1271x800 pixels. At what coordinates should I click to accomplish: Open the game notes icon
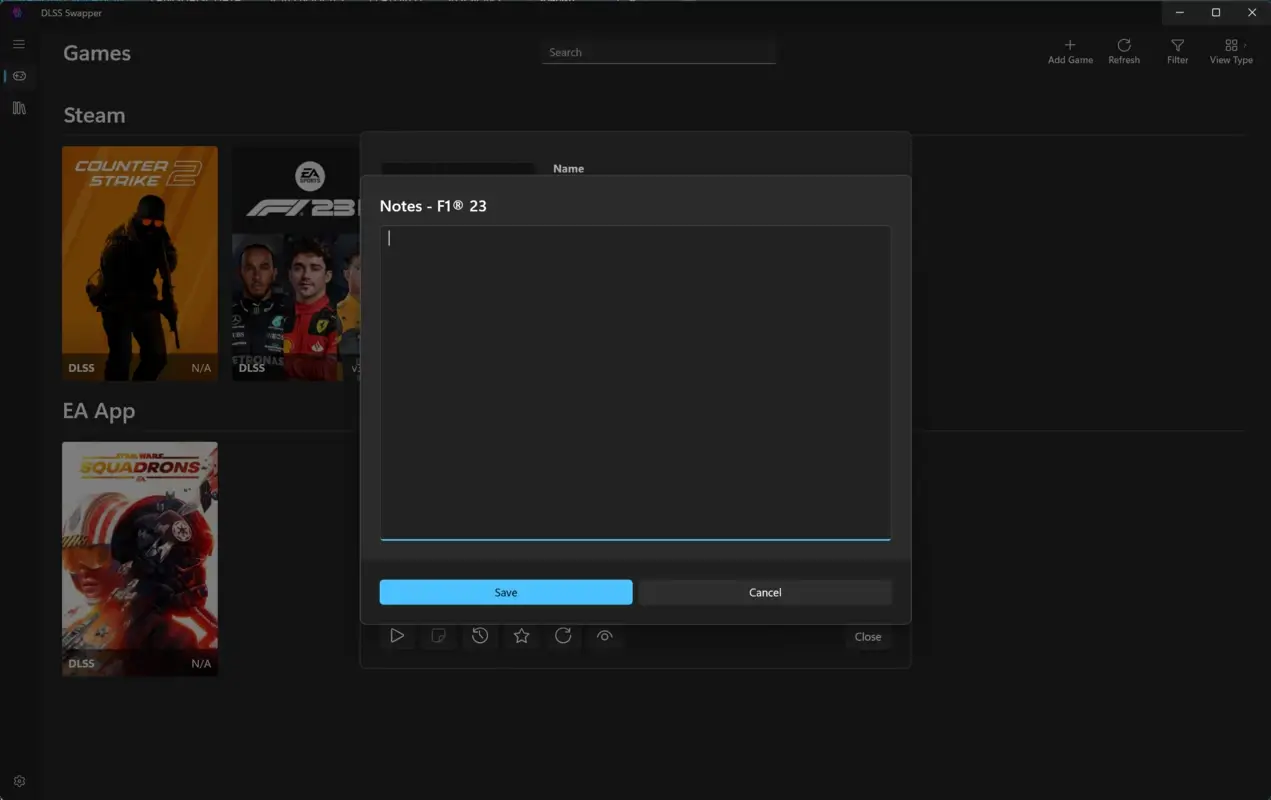point(438,636)
